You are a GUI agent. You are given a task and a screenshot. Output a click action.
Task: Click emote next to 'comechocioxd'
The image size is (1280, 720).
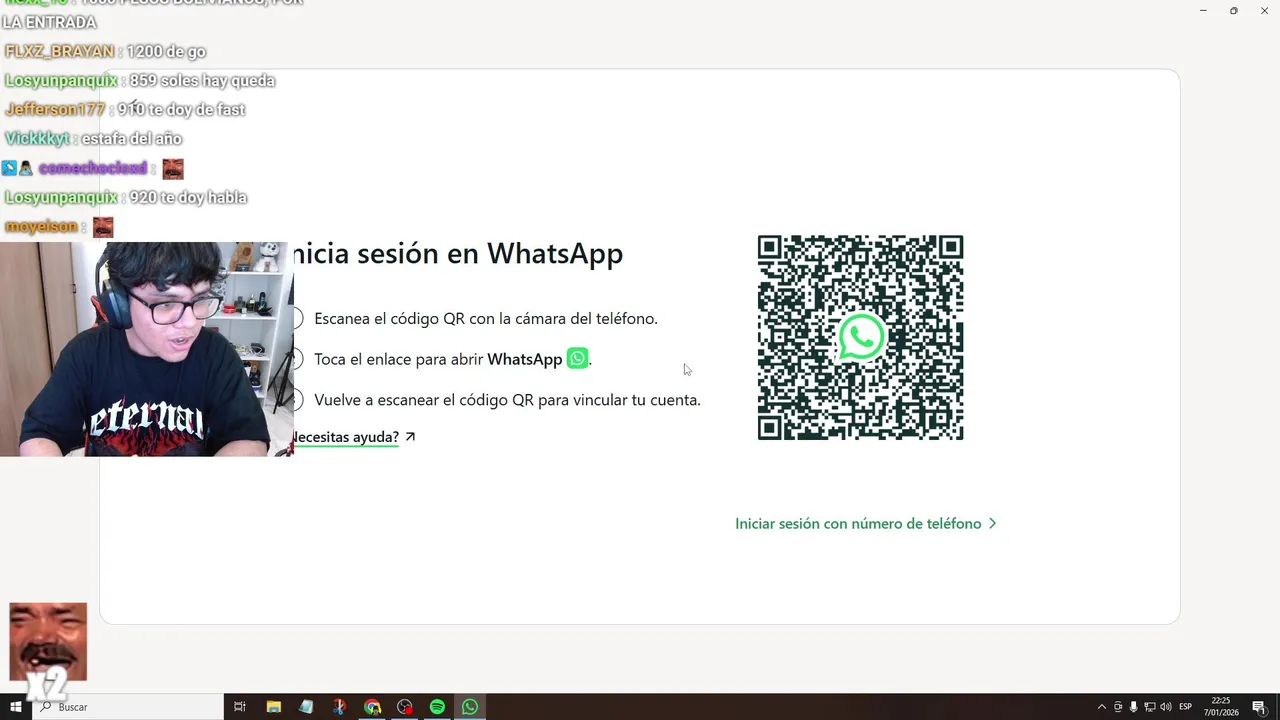pos(173,169)
